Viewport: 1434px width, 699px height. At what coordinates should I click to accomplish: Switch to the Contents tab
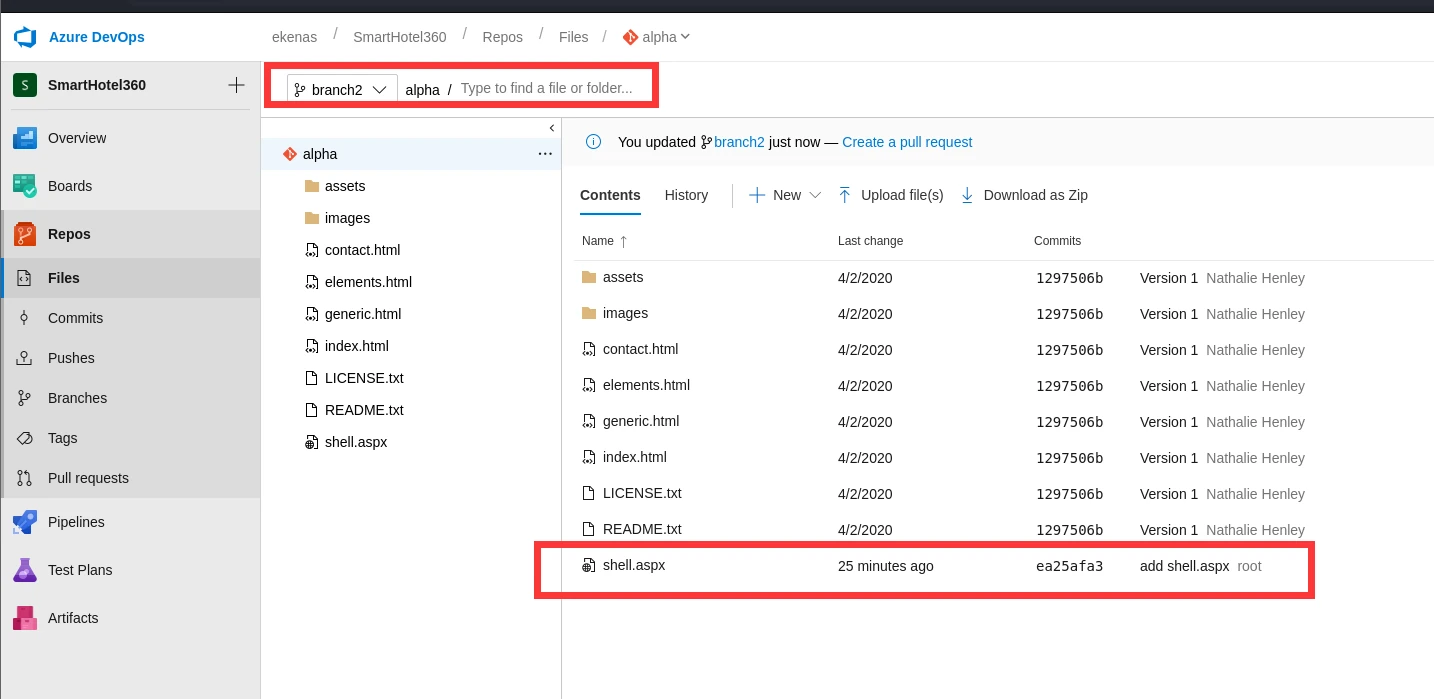(x=610, y=195)
